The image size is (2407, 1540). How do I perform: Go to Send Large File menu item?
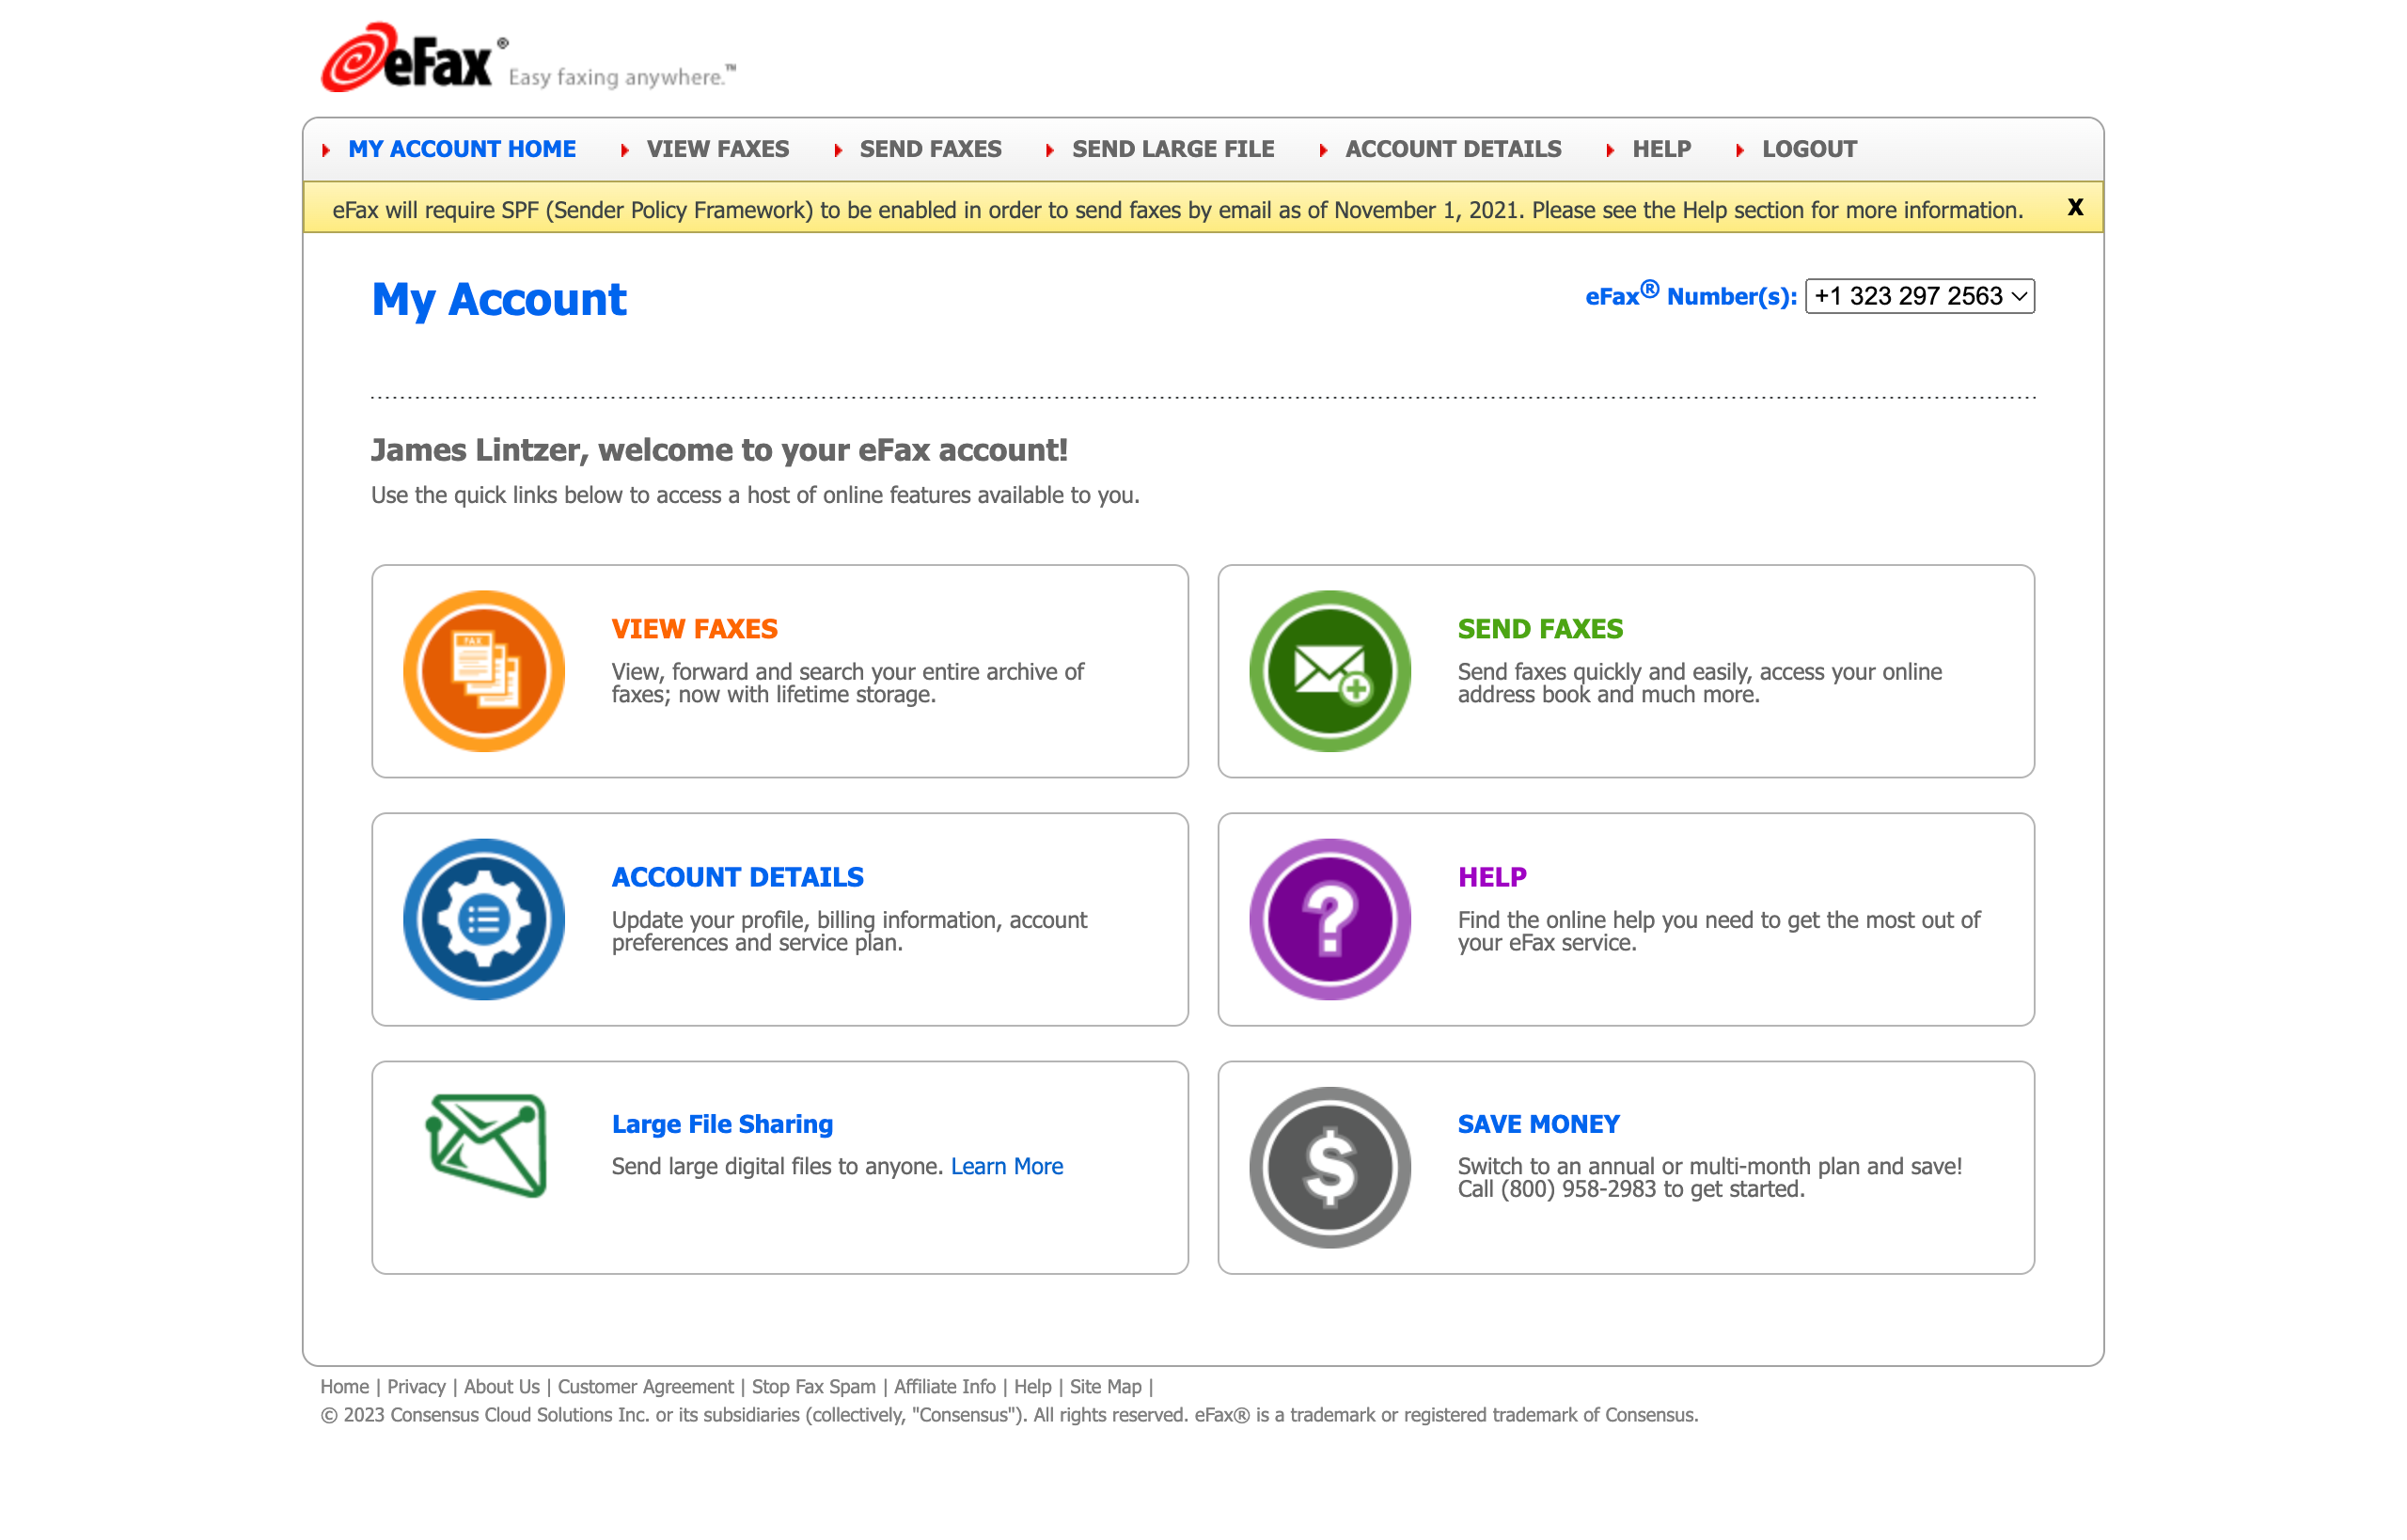coord(1172,149)
